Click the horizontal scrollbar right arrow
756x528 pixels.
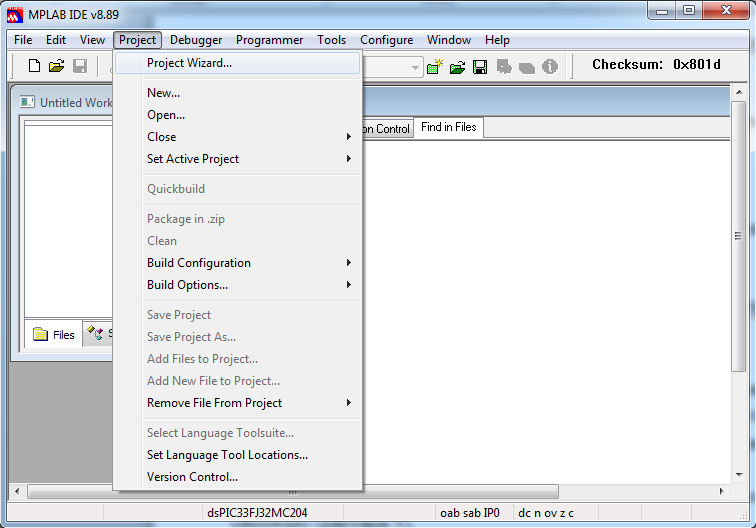(721, 491)
